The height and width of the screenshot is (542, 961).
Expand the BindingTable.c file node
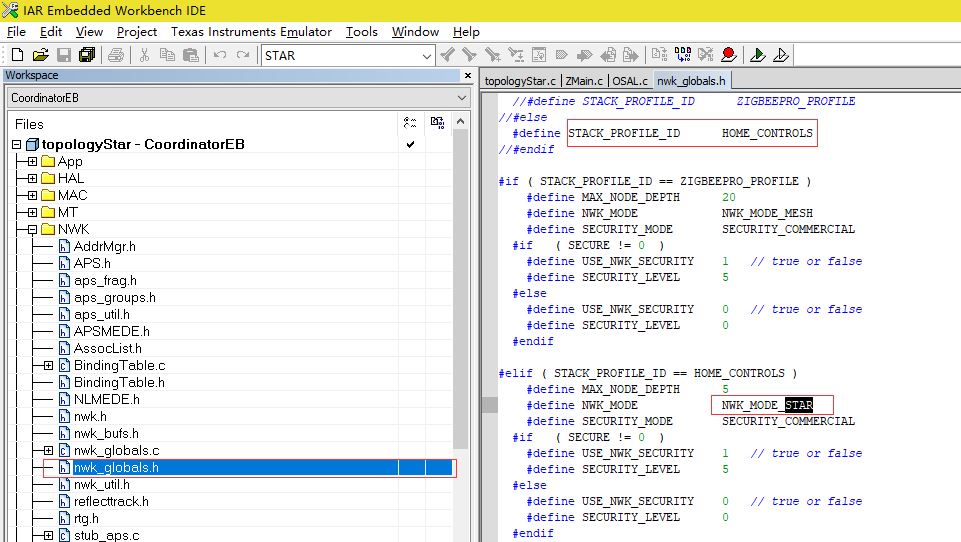click(48, 366)
